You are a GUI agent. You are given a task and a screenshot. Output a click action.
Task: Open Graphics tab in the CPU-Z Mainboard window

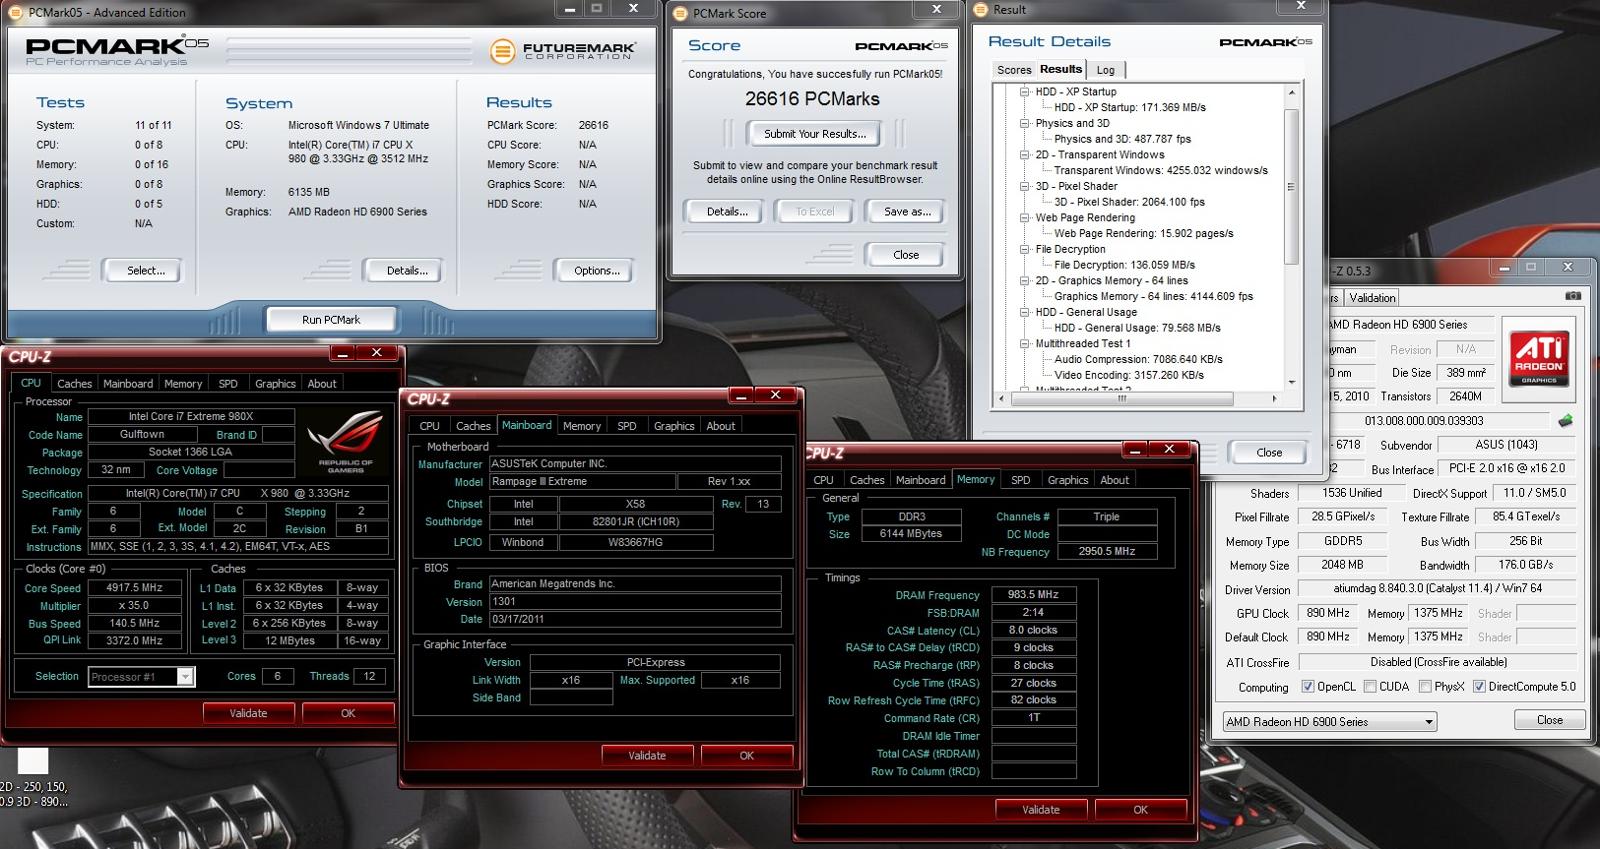click(674, 426)
